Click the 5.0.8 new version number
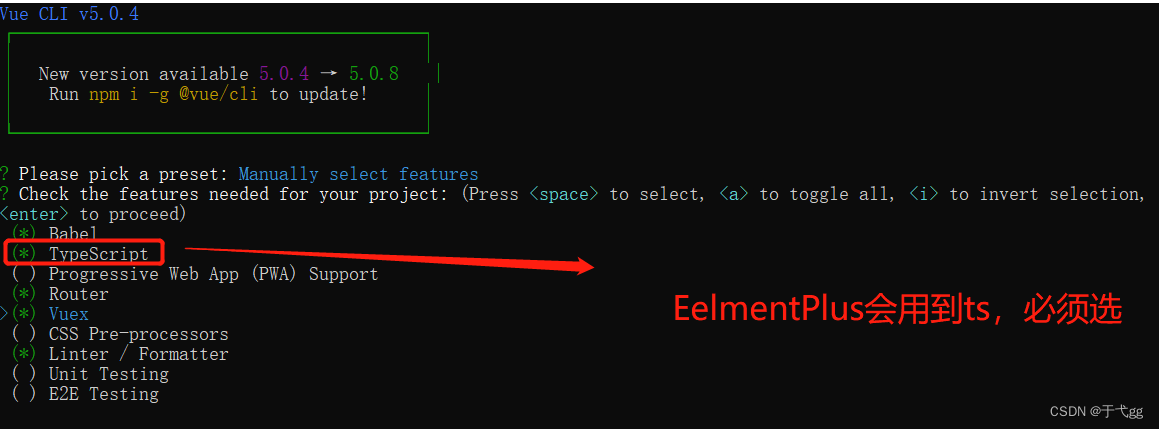 click(374, 74)
